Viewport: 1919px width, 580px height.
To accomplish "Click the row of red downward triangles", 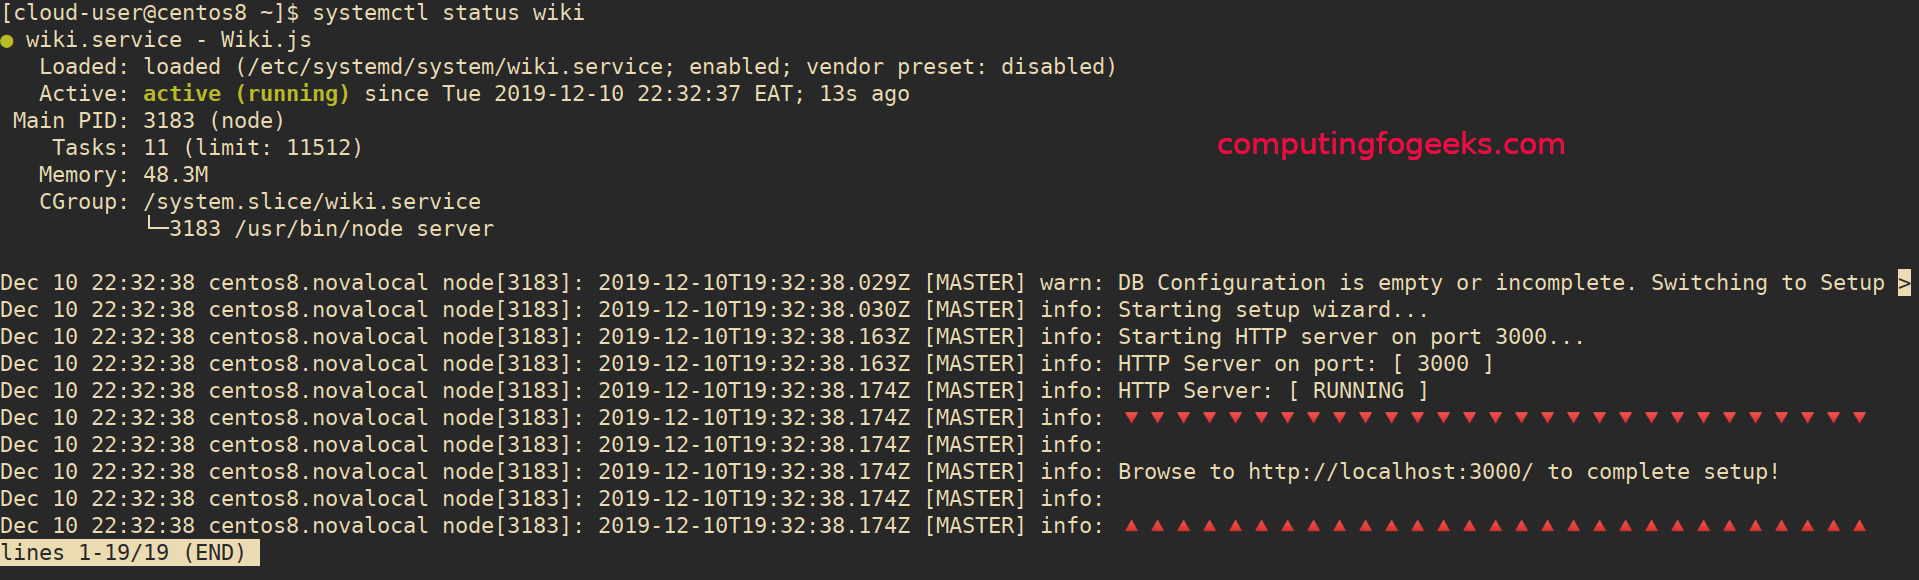I will click(x=1494, y=417).
